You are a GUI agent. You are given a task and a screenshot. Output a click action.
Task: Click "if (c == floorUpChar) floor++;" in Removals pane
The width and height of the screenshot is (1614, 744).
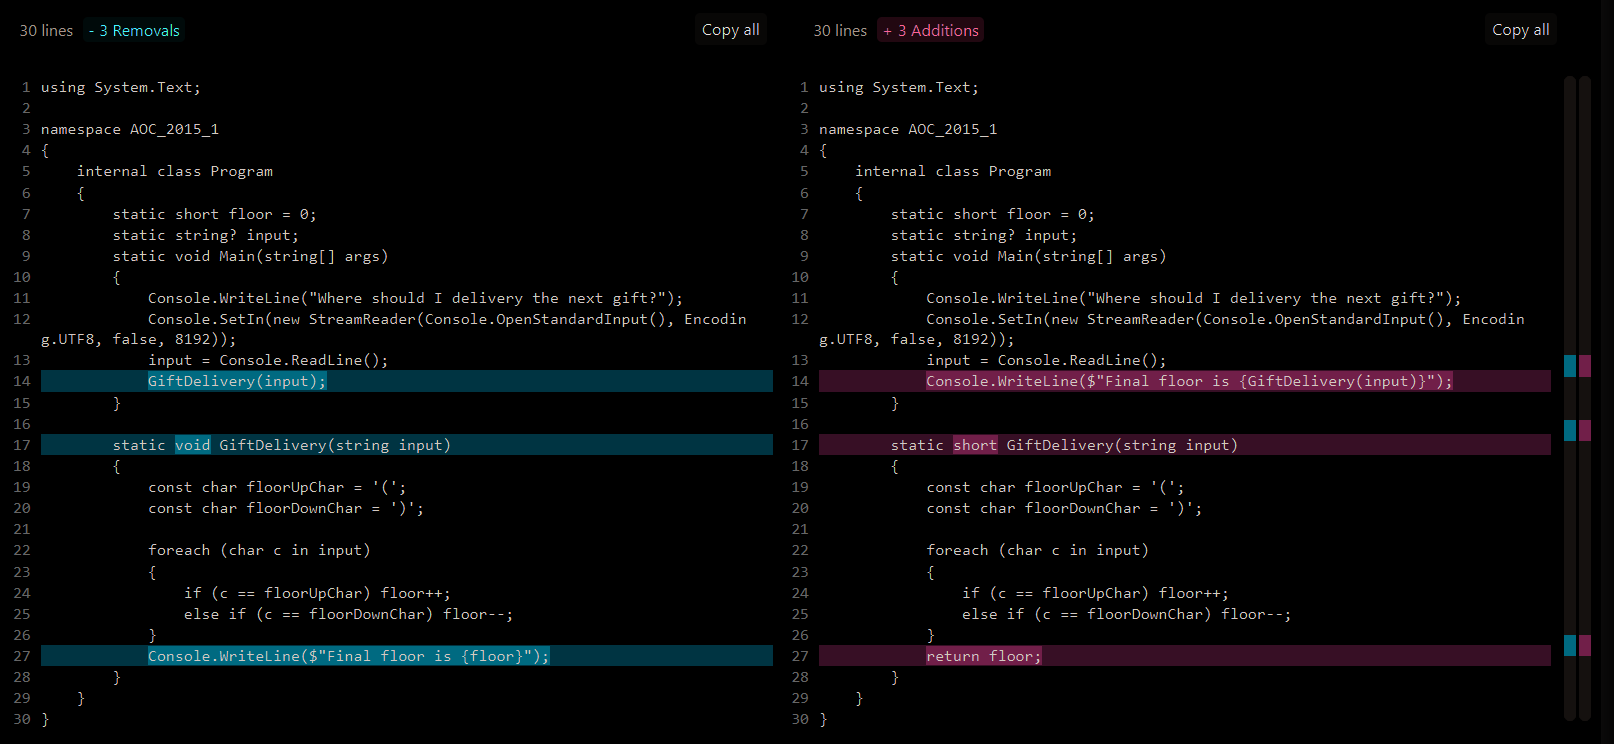coord(317,593)
